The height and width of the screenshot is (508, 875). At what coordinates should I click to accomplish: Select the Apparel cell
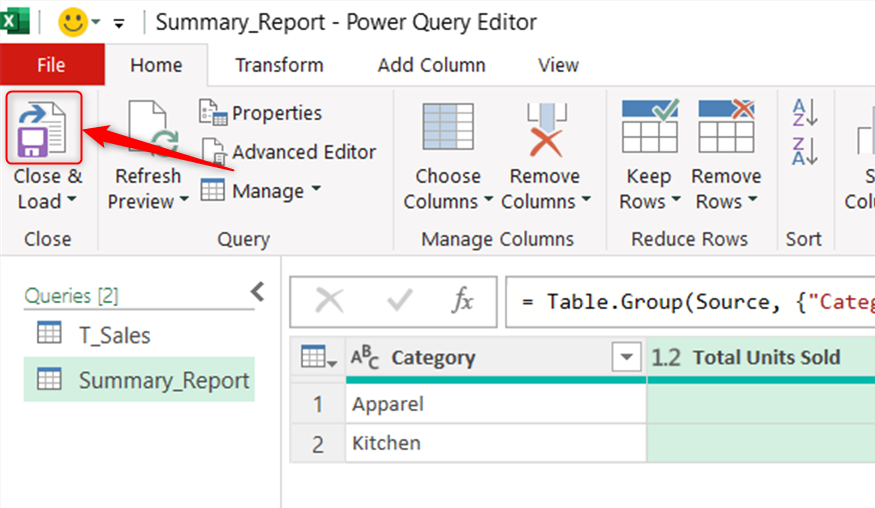pos(496,404)
